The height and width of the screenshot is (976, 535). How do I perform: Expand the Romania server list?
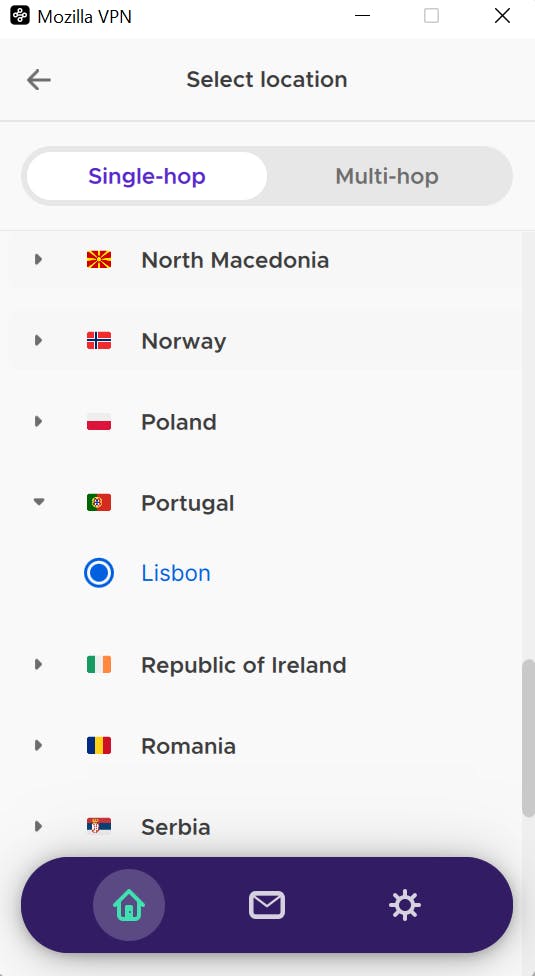pos(39,746)
